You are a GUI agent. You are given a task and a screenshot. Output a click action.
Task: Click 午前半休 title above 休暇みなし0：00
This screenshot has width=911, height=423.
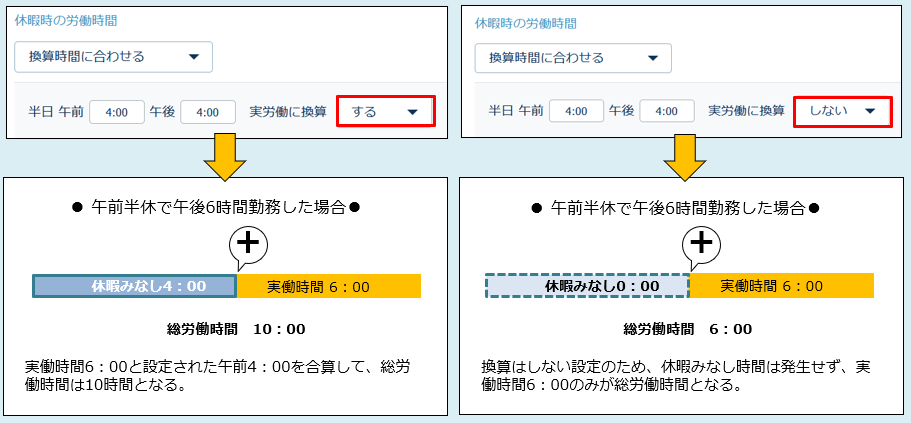(676, 207)
